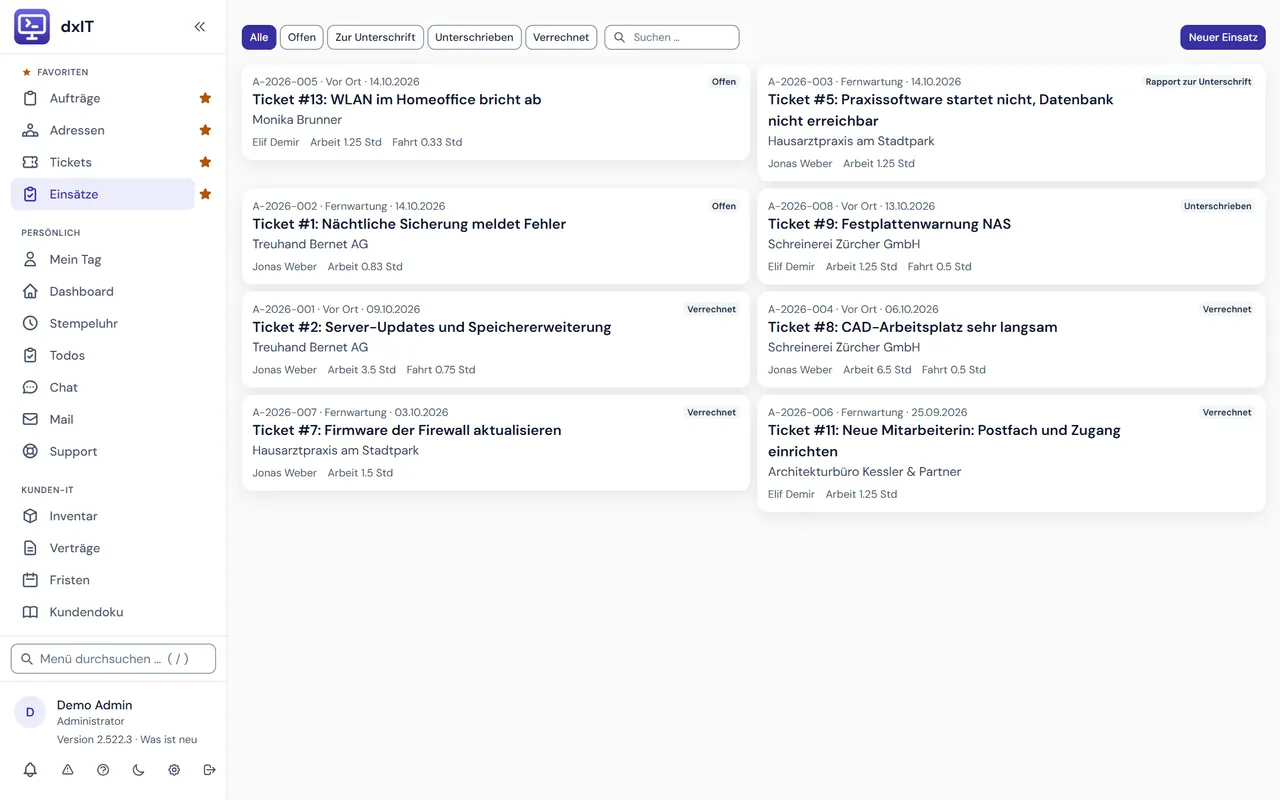The width and height of the screenshot is (1280, 800).
Task: Click the Mein Tag person icon
Action: 30,259
